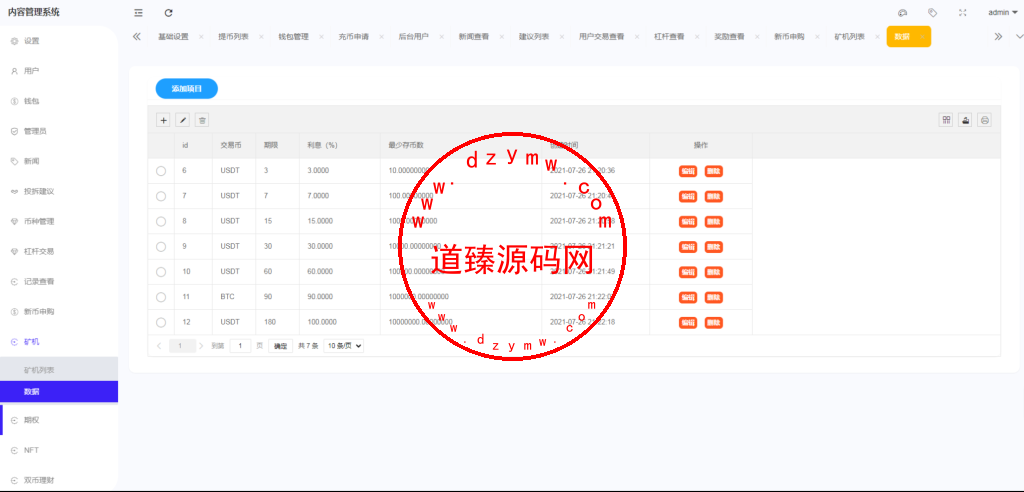Viewport: 1024px width, 492px height.
Task: Click the blue 添加项目 button
Action: [x=187, y=88]
